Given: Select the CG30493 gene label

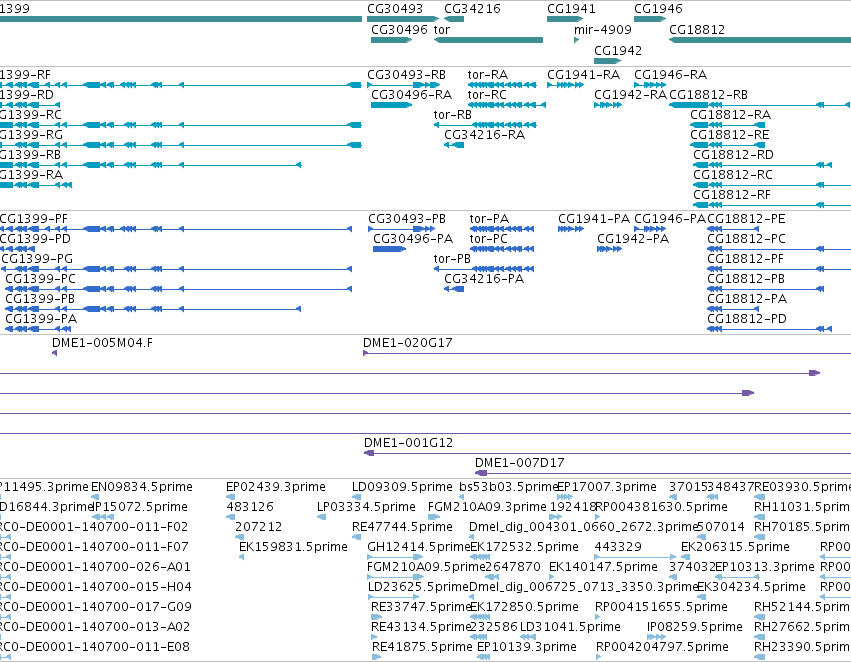Looking at the screenshot, I should [395, 9].
